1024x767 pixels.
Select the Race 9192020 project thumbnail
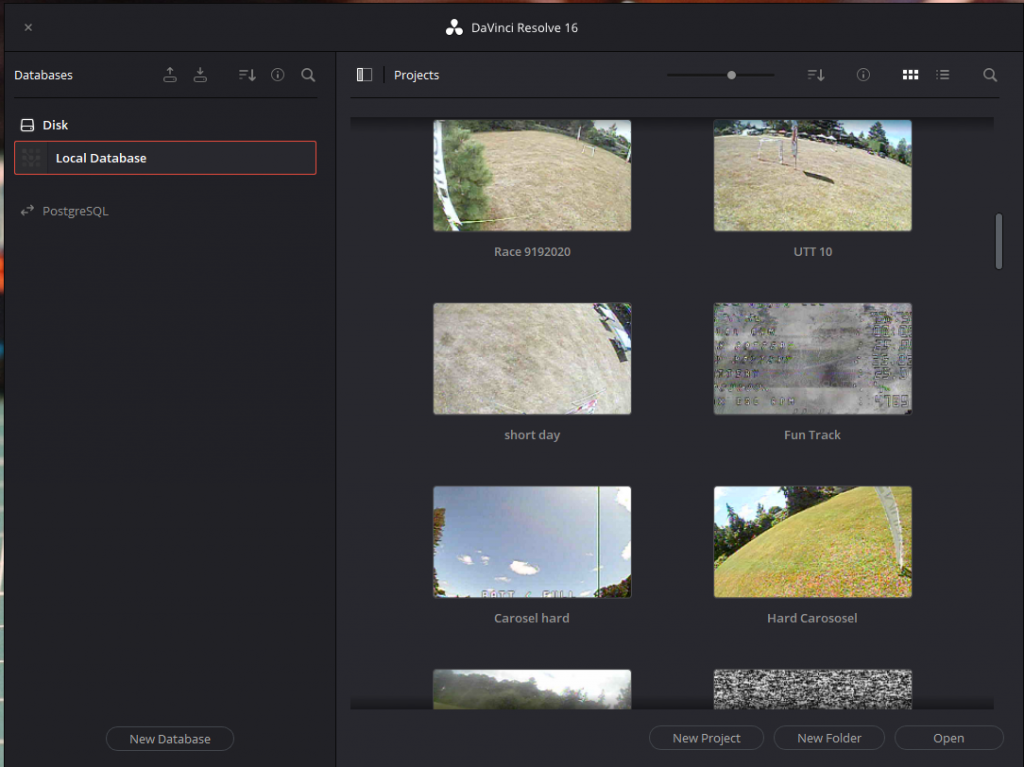[x=532, y=175]
